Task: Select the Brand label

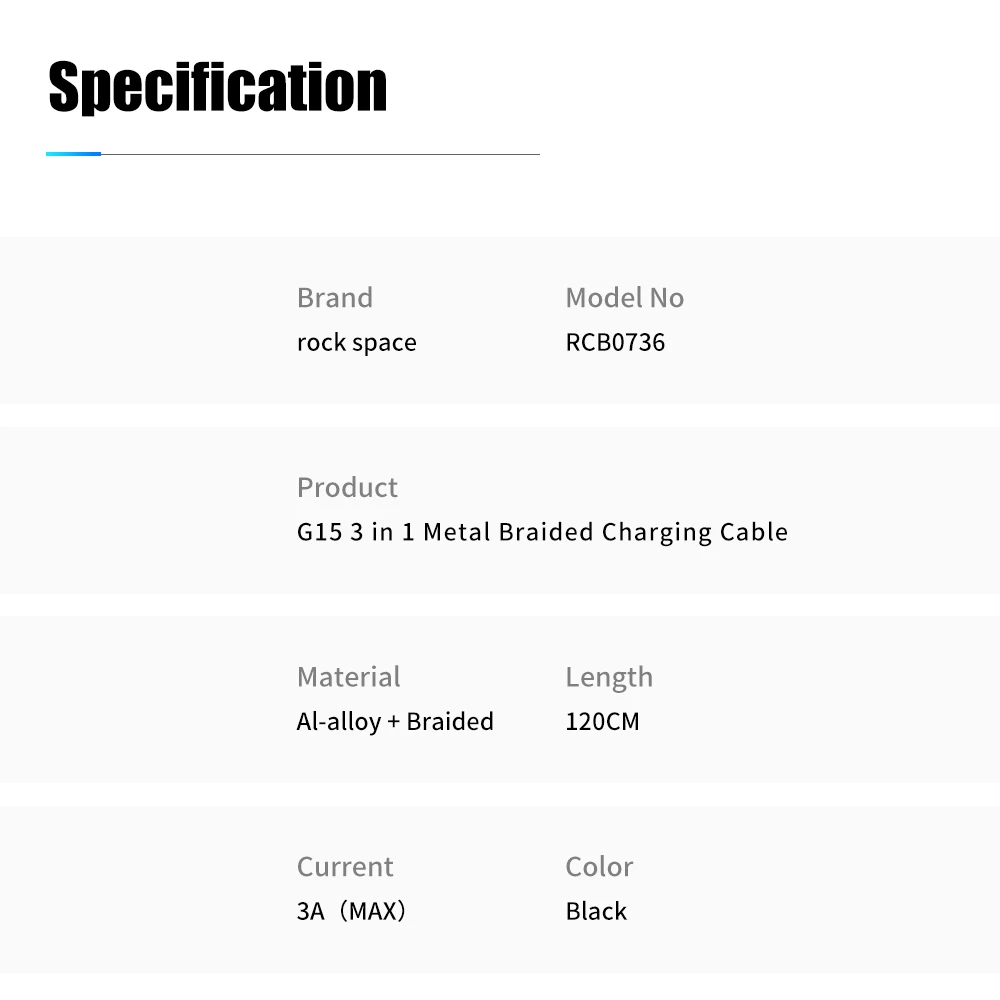Action: 335,298
